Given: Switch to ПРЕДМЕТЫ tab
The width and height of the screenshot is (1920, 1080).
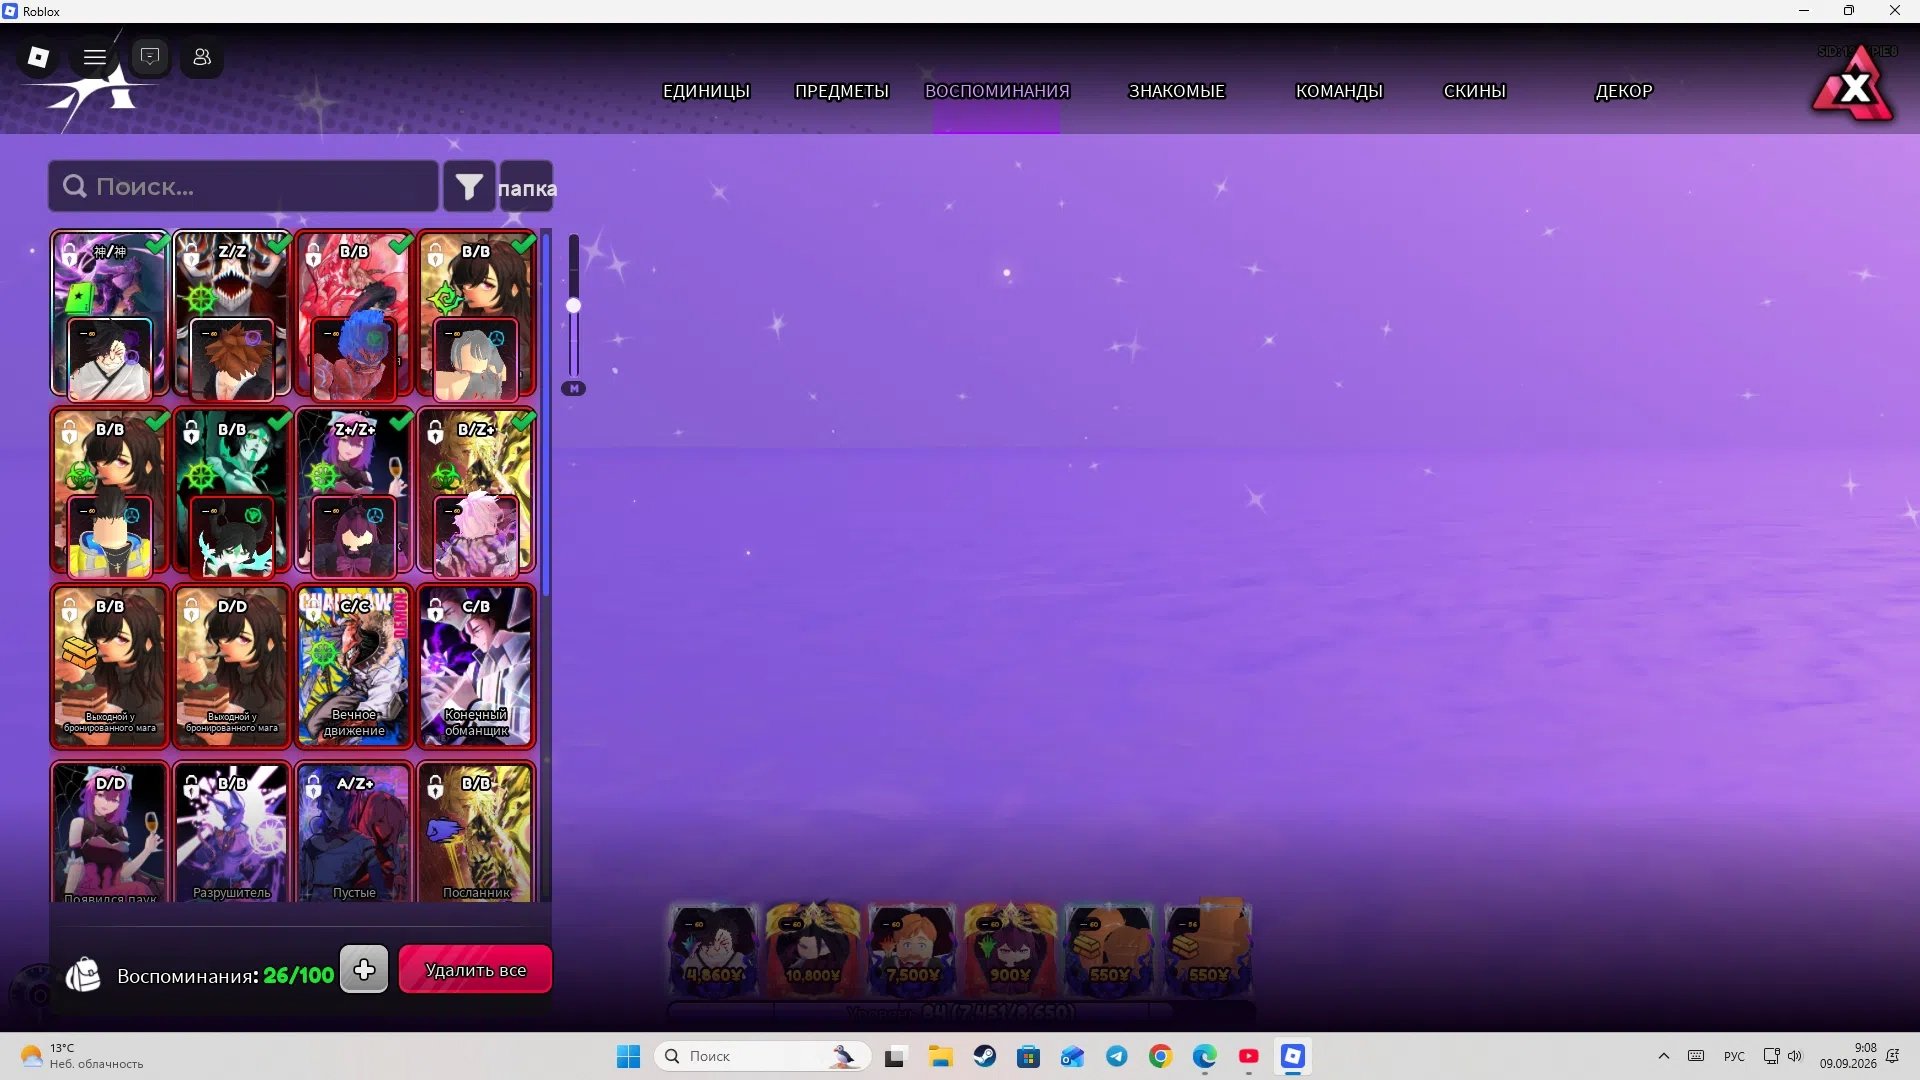Looking at the screenshot, I should click(842, 91).
